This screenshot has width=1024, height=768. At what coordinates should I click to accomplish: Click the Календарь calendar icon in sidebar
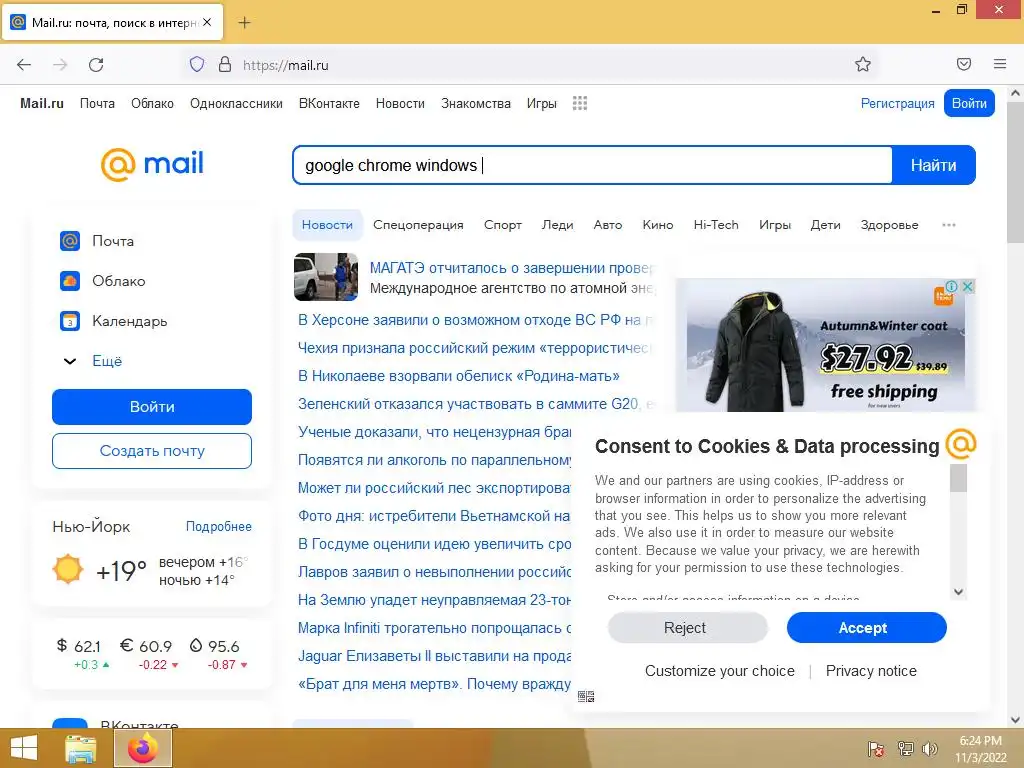coord(70,321)
